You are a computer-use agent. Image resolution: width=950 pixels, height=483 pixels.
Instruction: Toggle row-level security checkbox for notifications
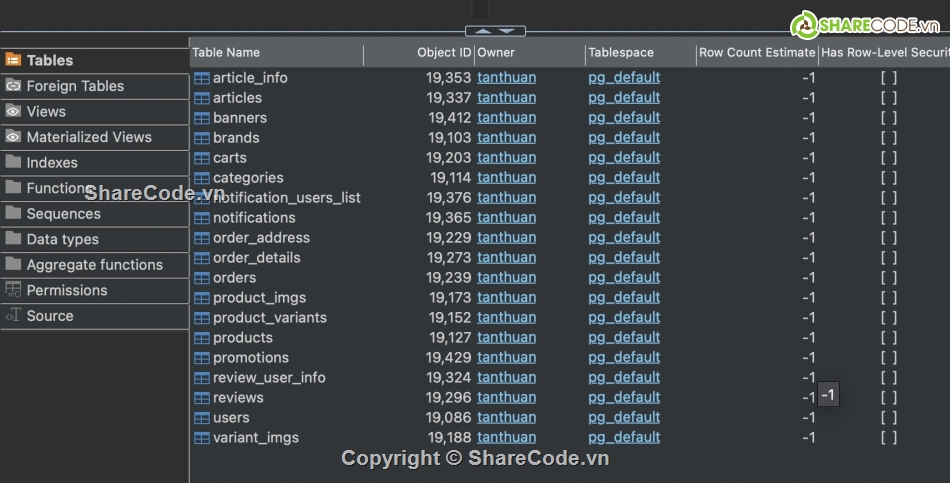point(889,218)
